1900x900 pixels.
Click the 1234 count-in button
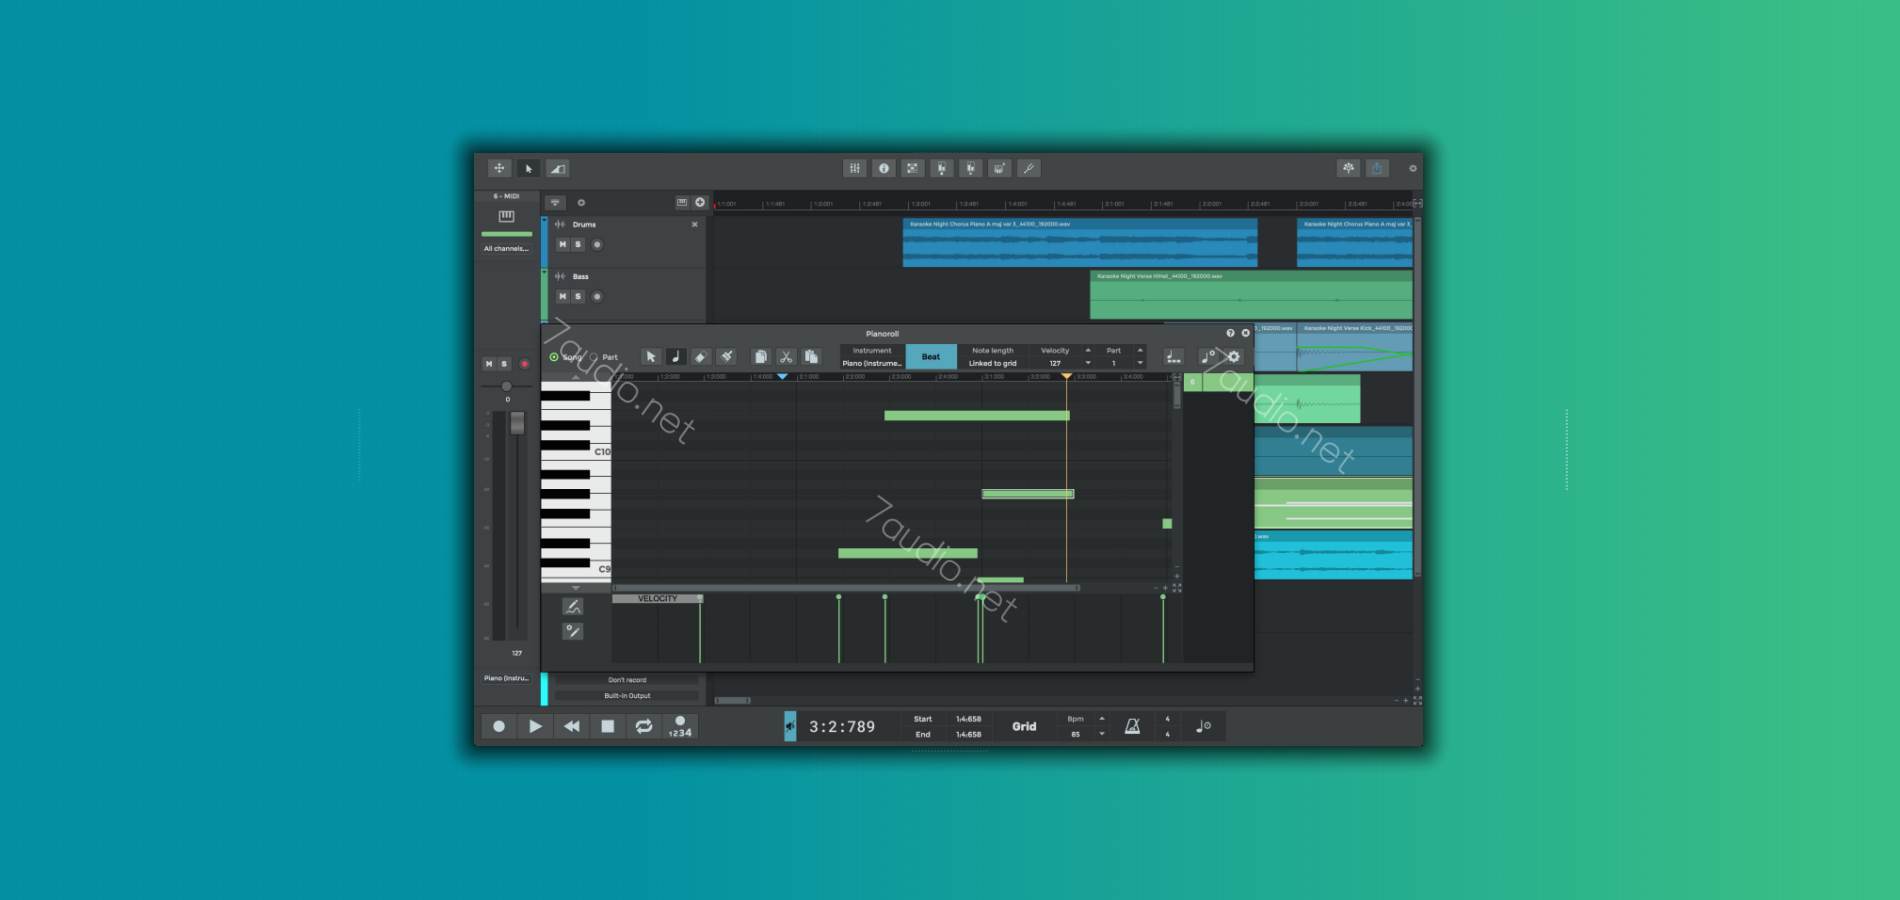680,726
